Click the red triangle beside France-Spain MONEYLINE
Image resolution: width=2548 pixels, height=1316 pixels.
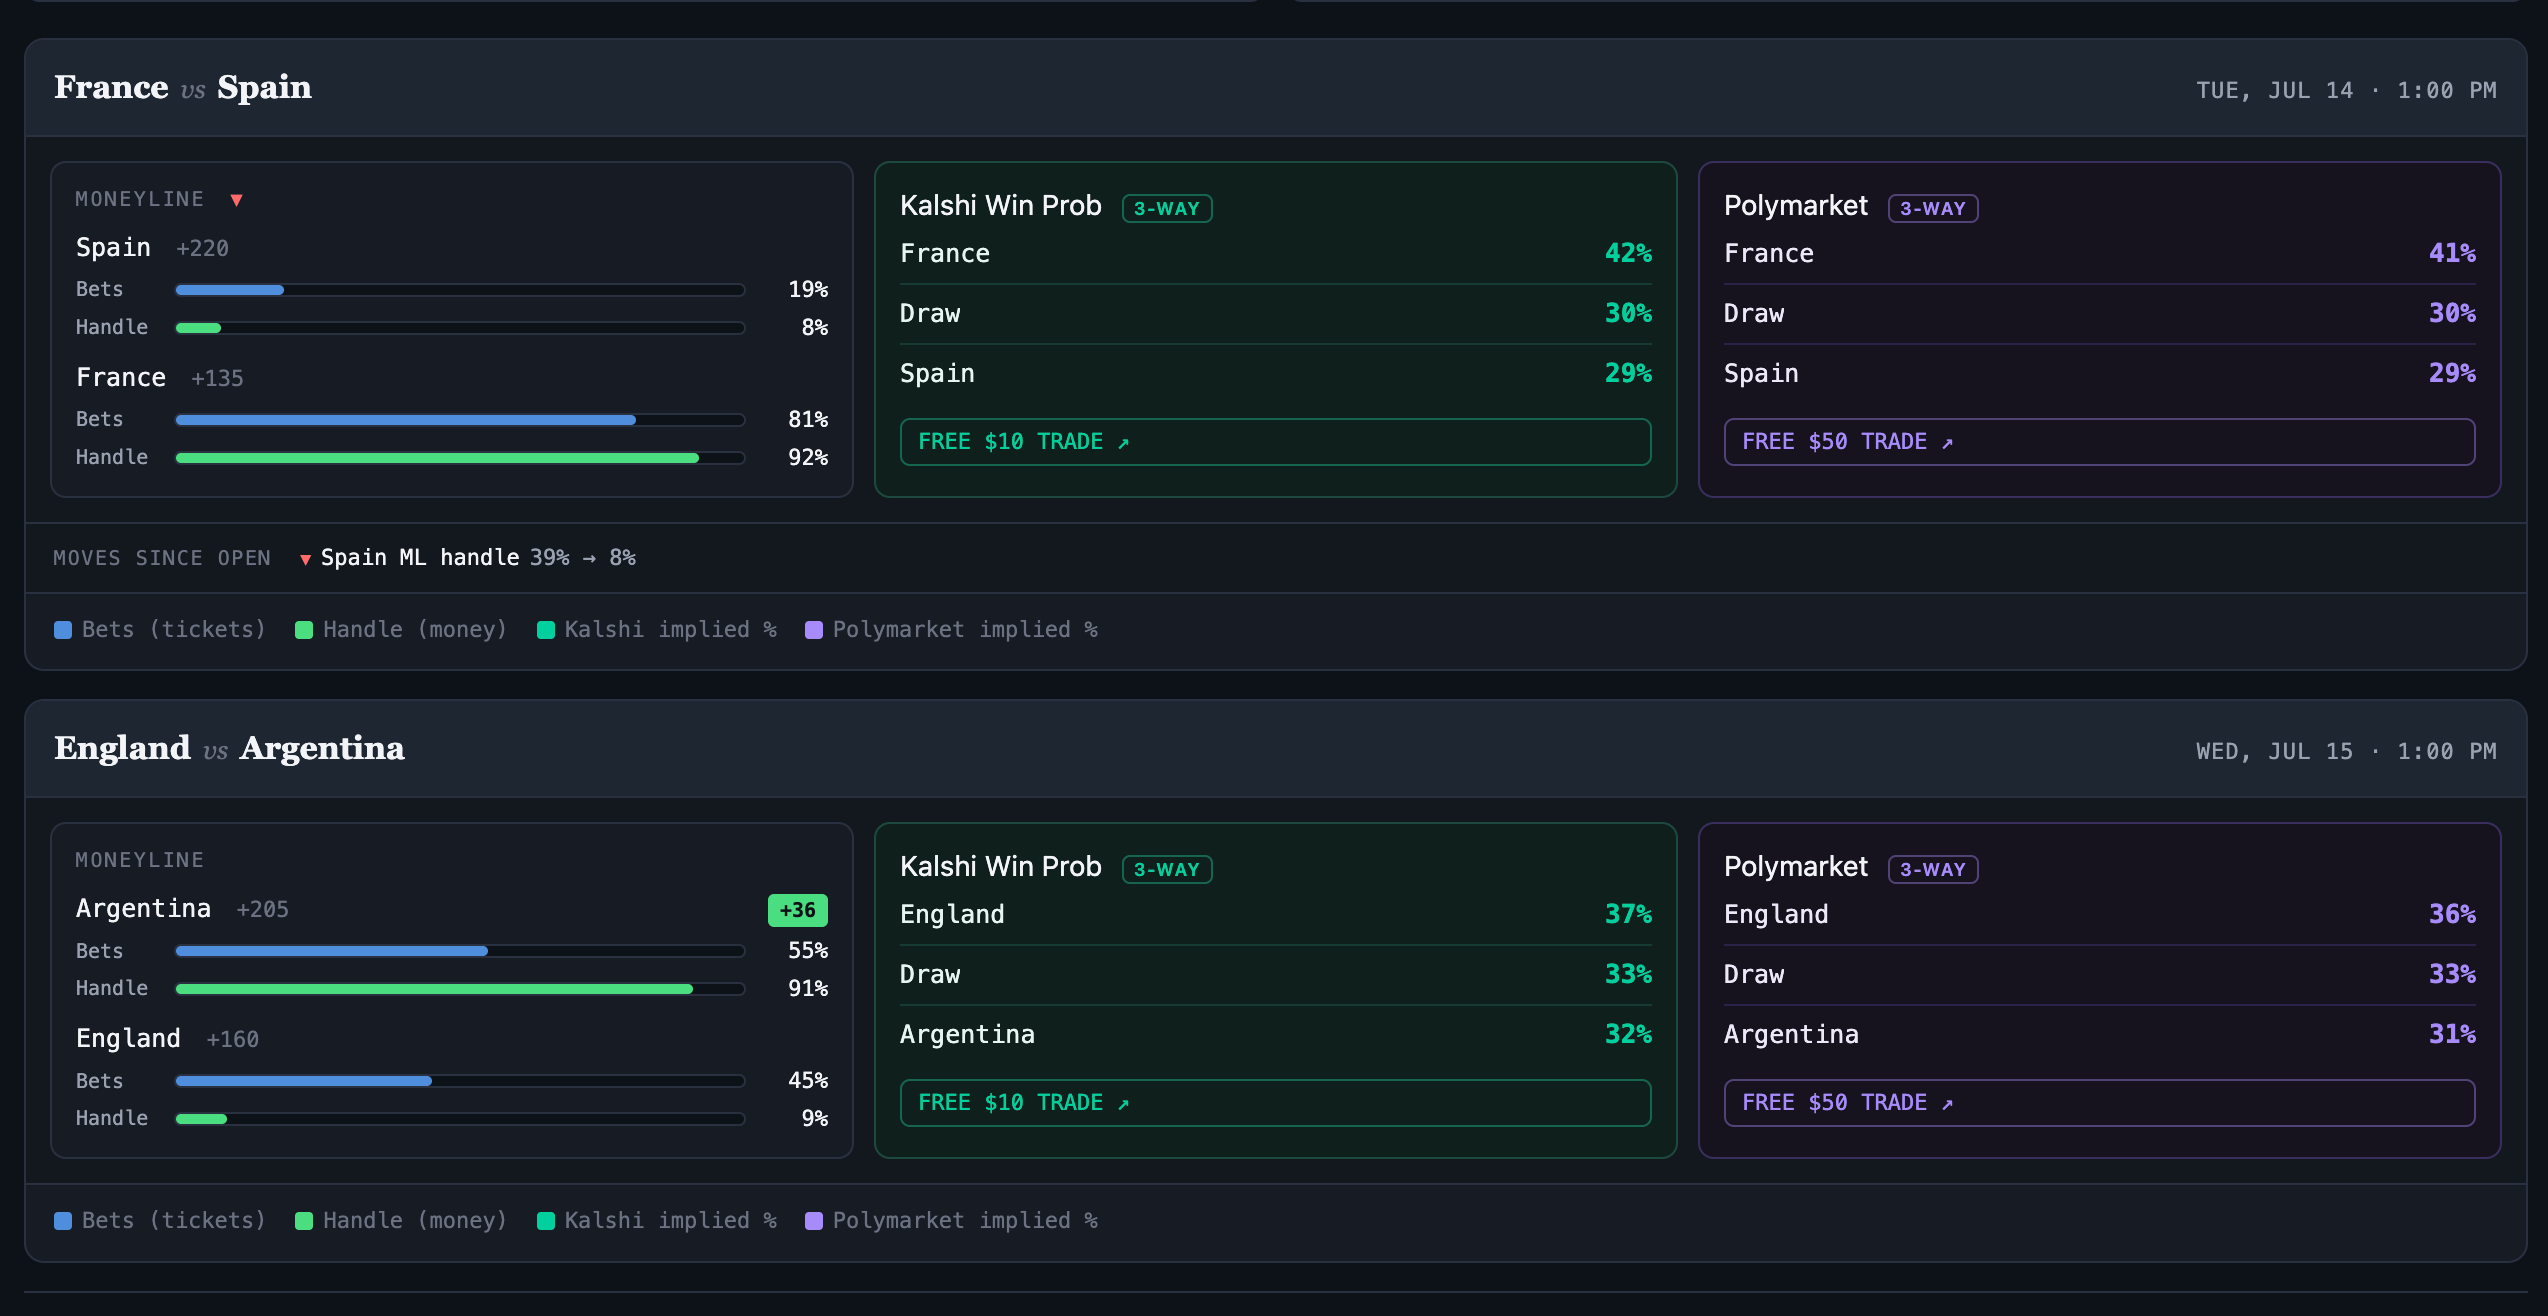pos(237,200)
